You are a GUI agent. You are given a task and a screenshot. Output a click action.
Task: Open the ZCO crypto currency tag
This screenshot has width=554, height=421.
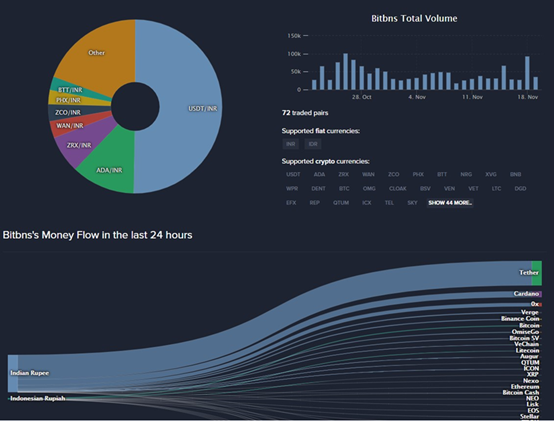coord(394,174)
